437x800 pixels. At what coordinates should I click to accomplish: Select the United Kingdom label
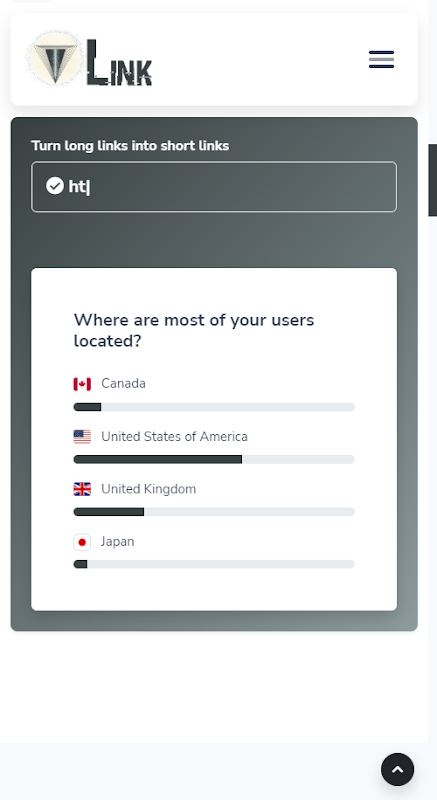pyautogui.click(x=148, y=489)
